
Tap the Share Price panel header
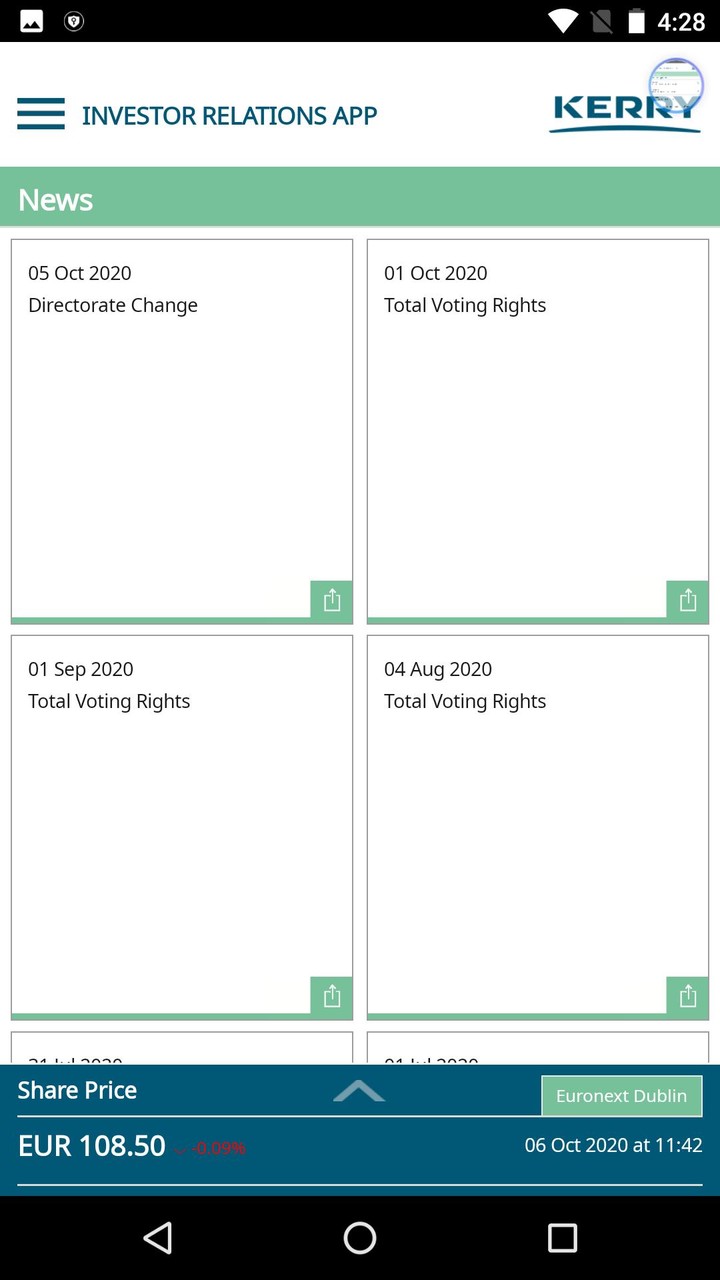coord(77,1090)
